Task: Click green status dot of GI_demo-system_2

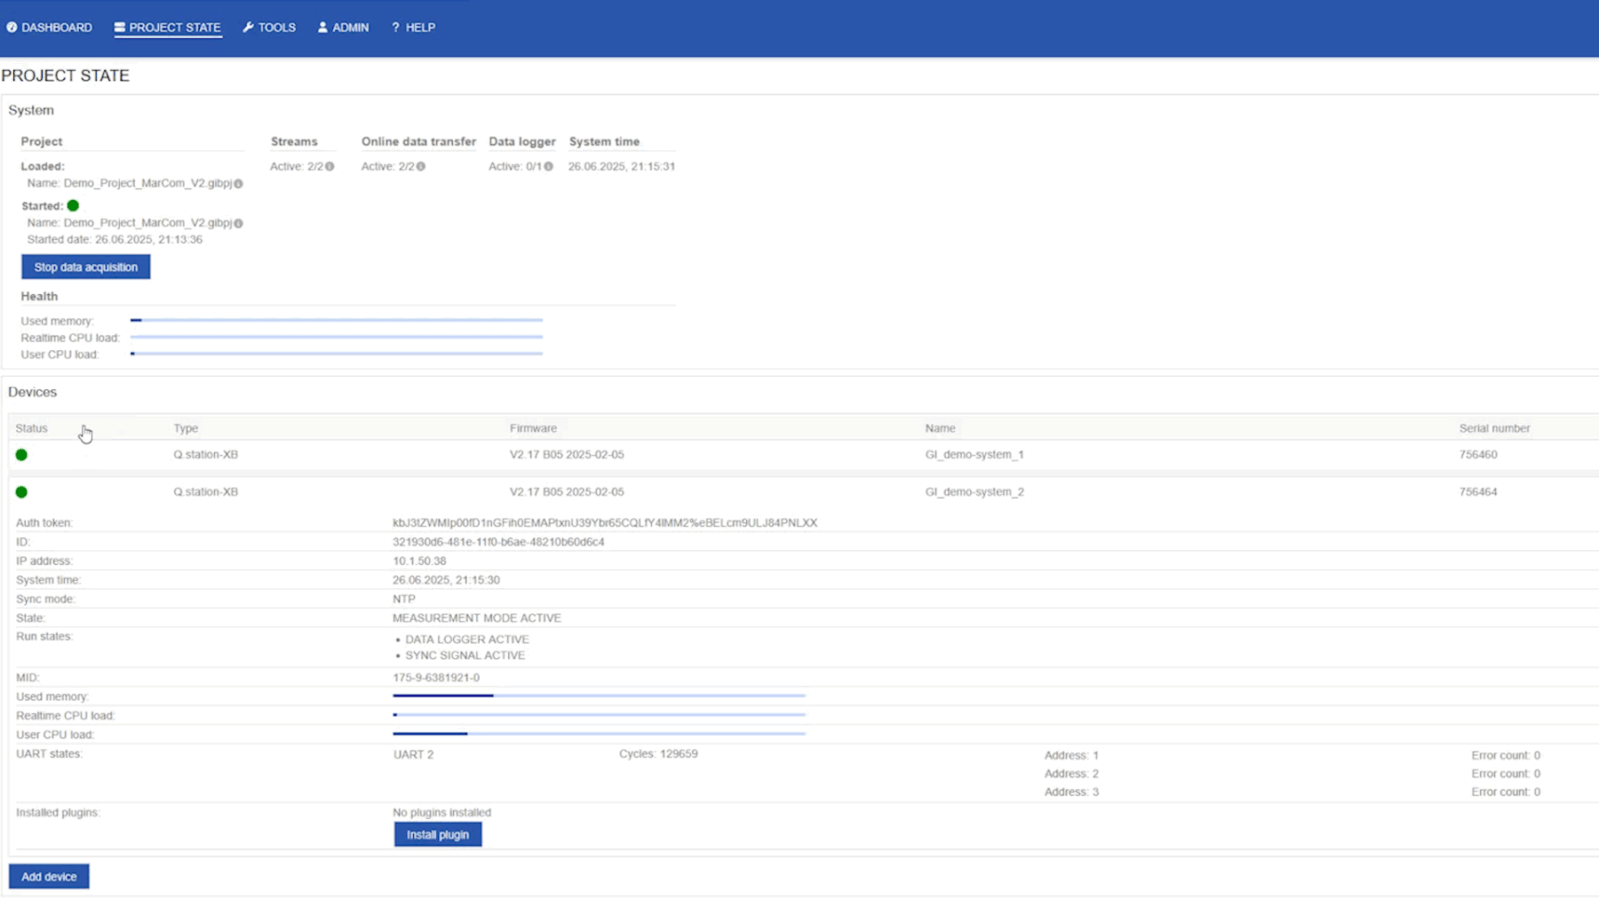Action: coord(21,492)
